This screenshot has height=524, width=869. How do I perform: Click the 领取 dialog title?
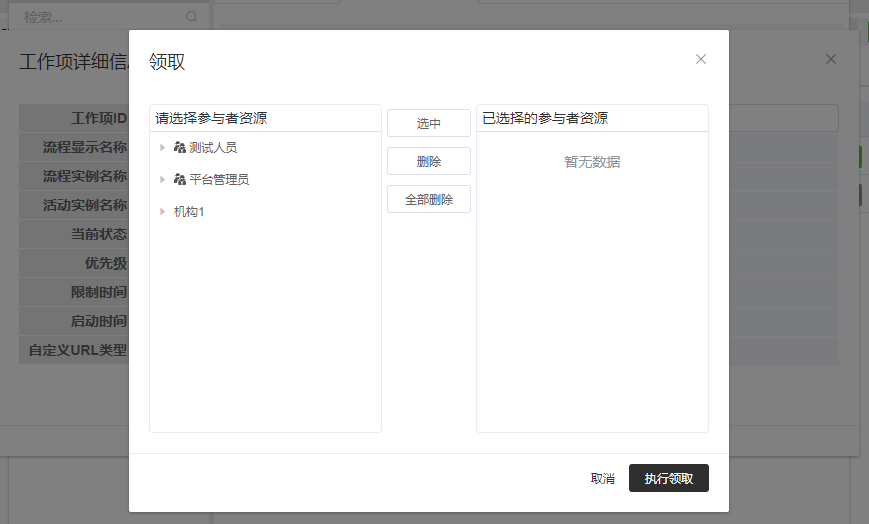[x=167, y=62]
